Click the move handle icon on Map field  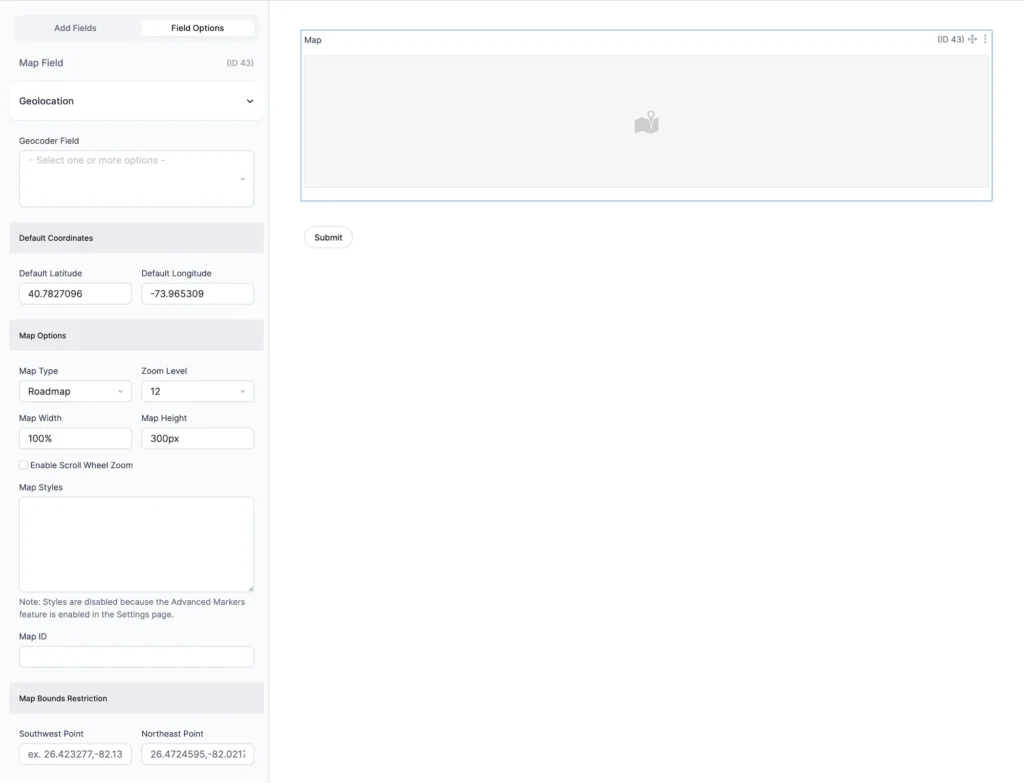(x=972, y=40)
